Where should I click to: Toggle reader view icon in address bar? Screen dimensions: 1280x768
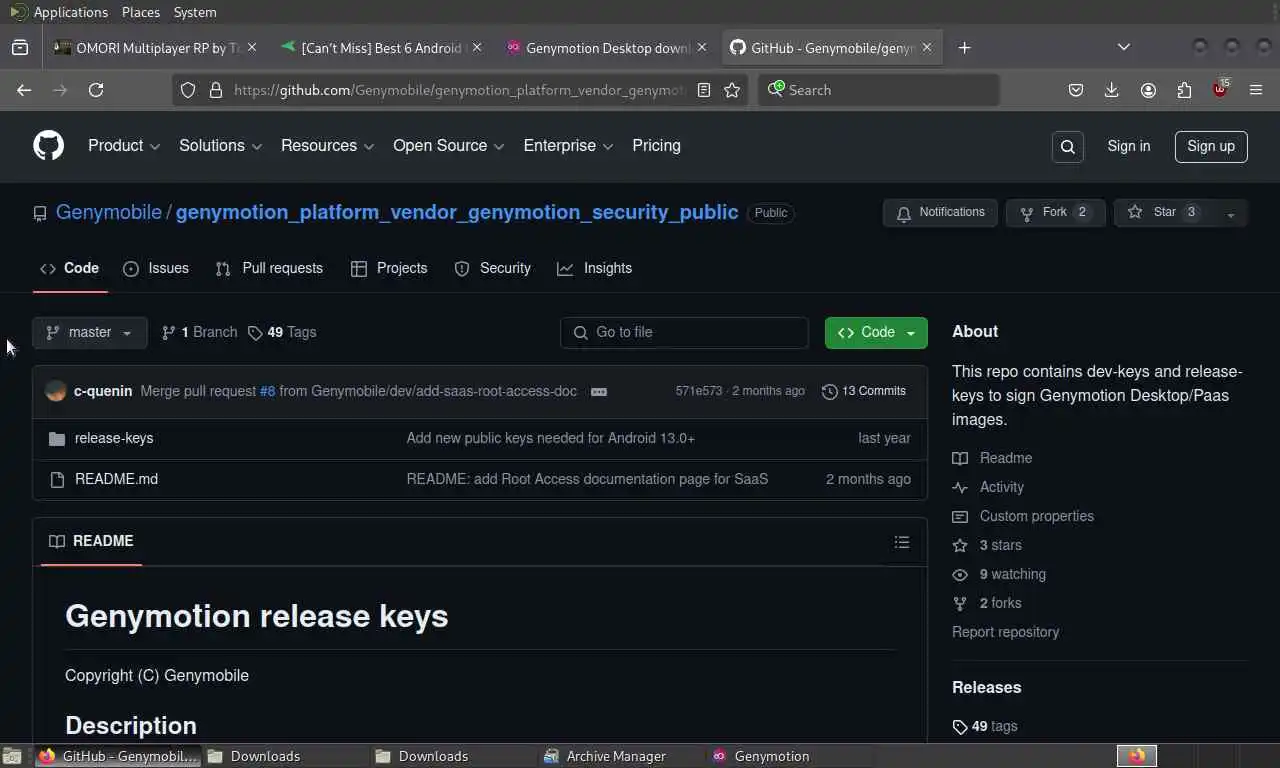point(704,90)
